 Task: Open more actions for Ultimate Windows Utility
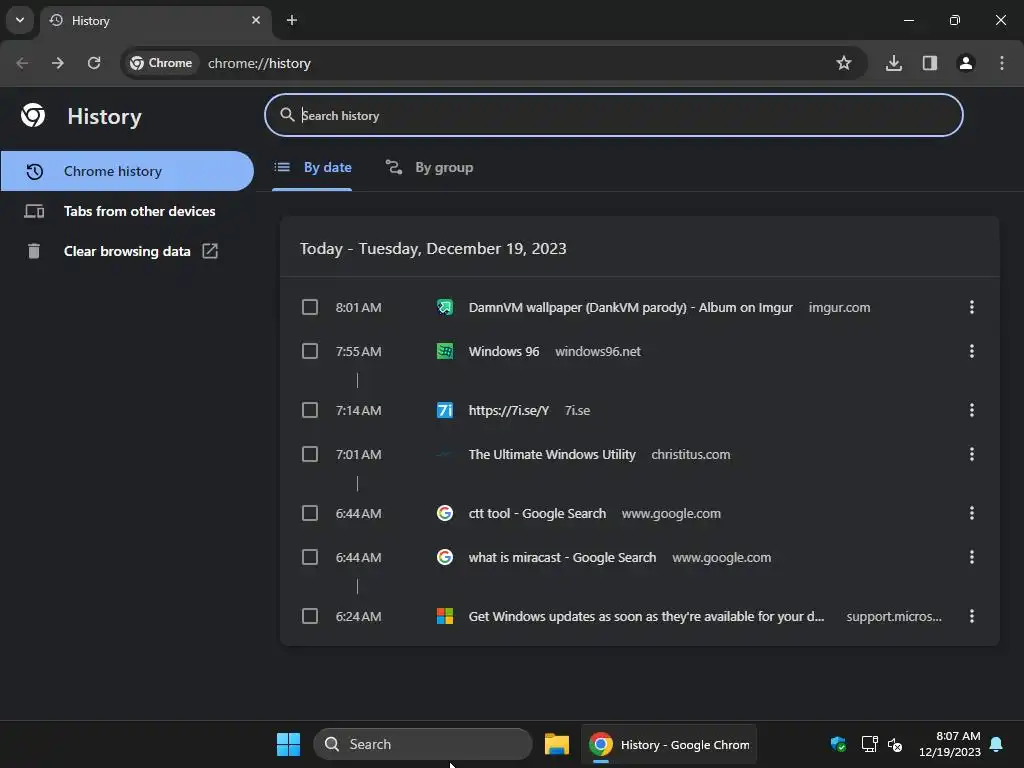pyautogui.click(x=972, y=455)
